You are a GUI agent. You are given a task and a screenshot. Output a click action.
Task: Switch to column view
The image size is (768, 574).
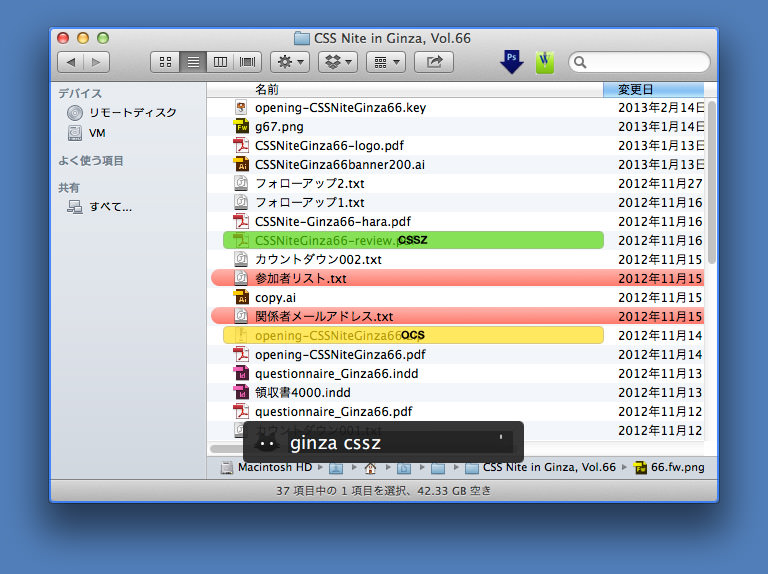(220, 62)
